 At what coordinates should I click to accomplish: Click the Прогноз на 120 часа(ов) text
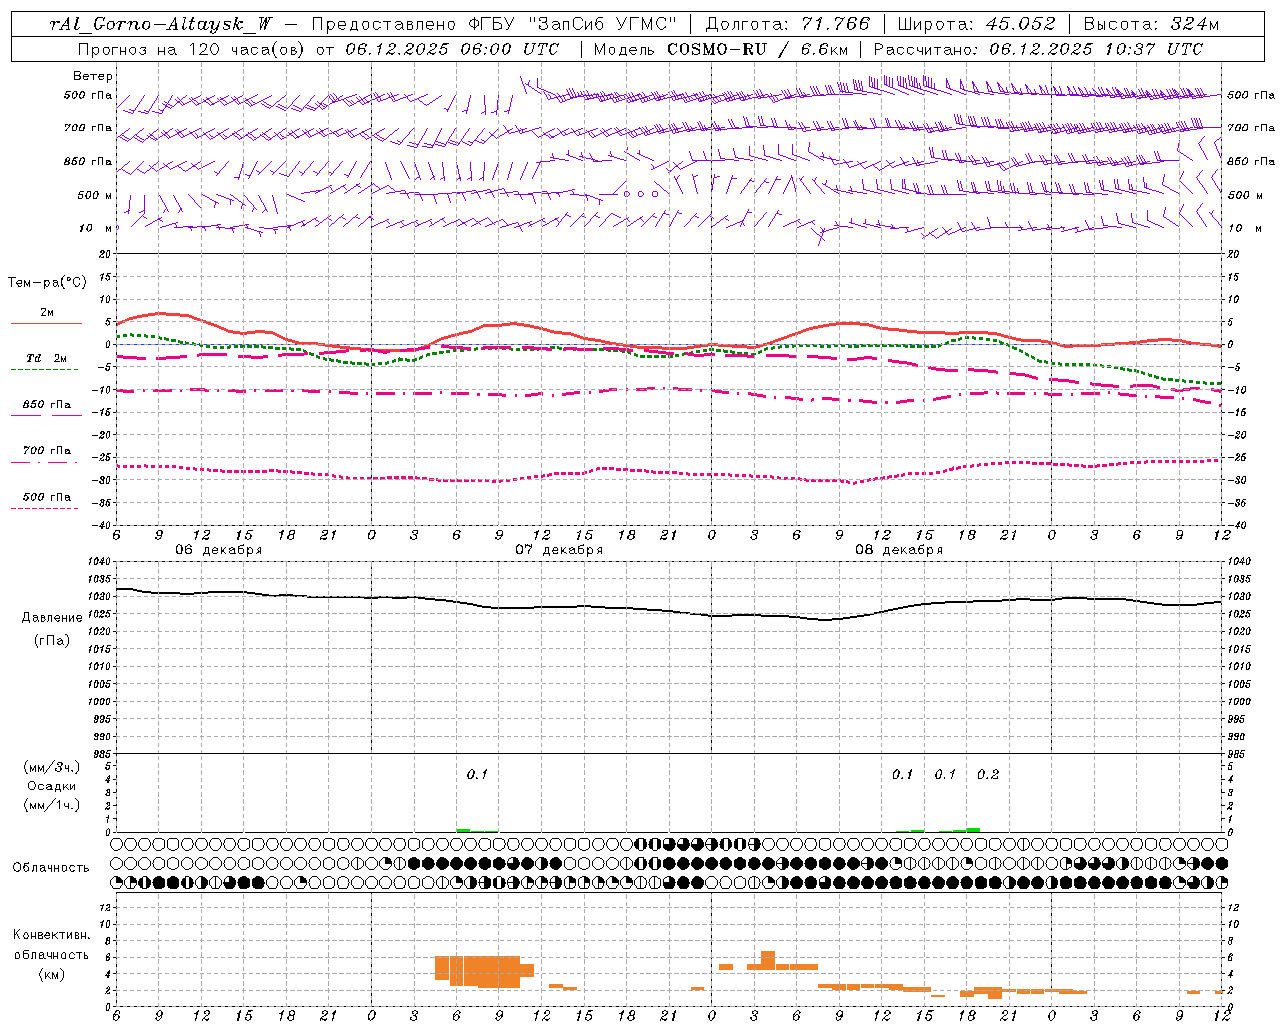pyautogui.click(x=191, y=49)
